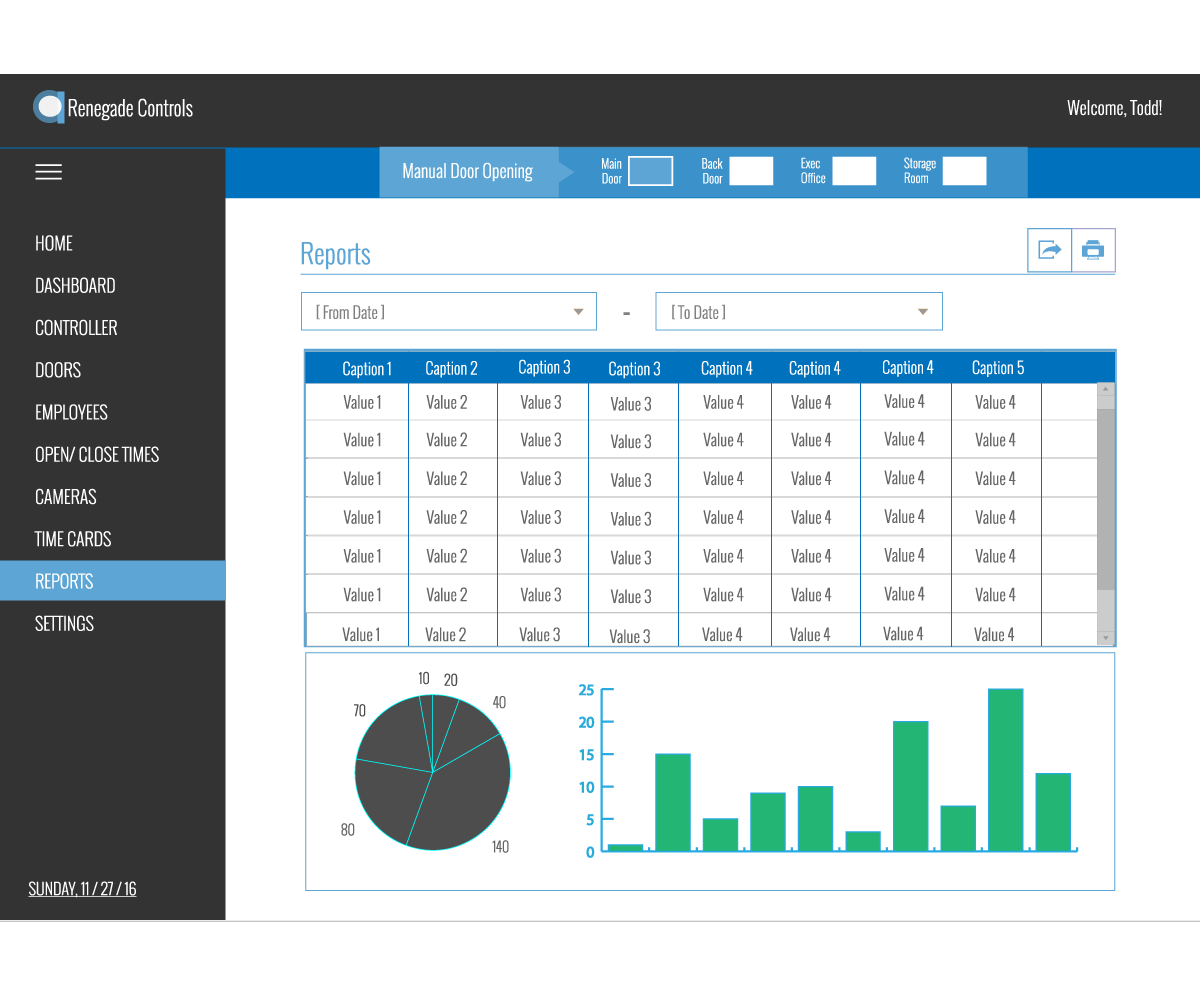This screenshot has height=1000, width=1200.
Task: Toggle the Storage Room door switch
Action: (x=964, y=171)
